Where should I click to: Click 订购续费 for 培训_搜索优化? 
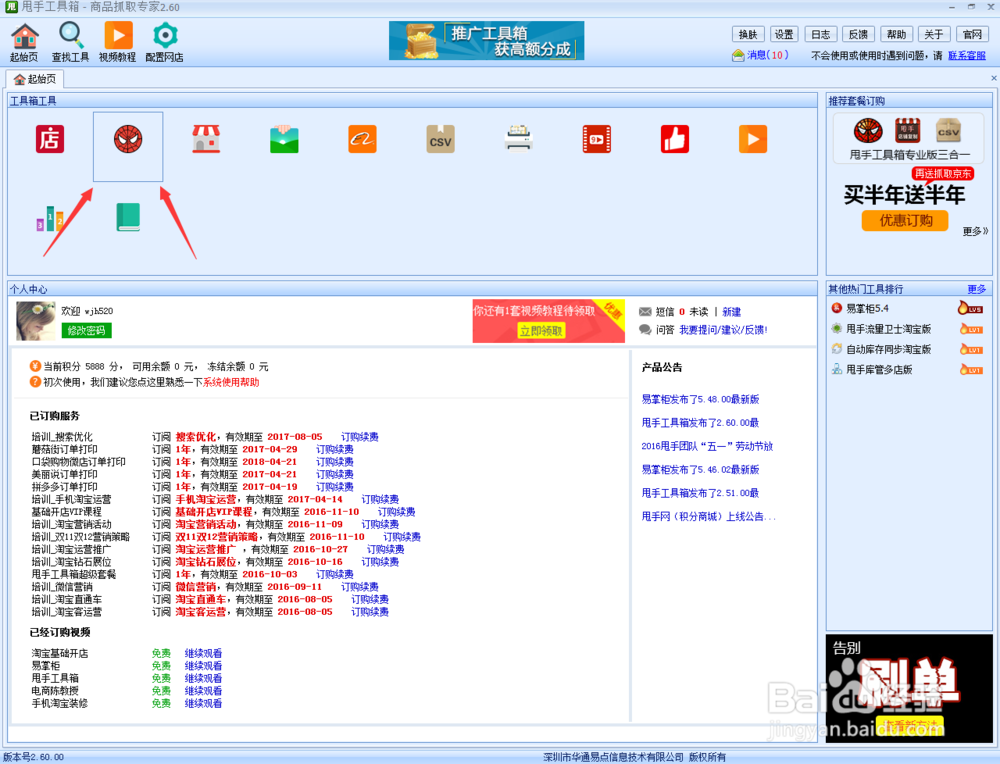coord(360,437)
